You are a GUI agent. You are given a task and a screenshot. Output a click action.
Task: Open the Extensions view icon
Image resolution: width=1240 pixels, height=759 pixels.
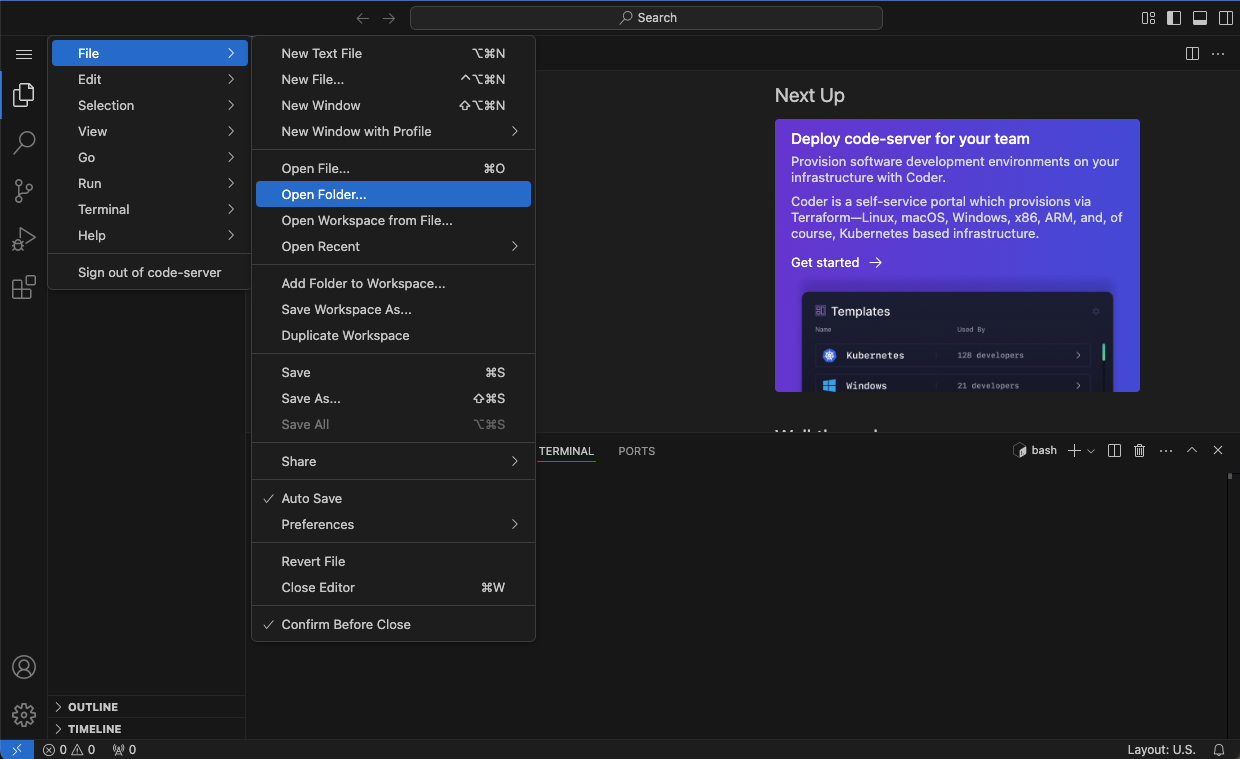24,288
